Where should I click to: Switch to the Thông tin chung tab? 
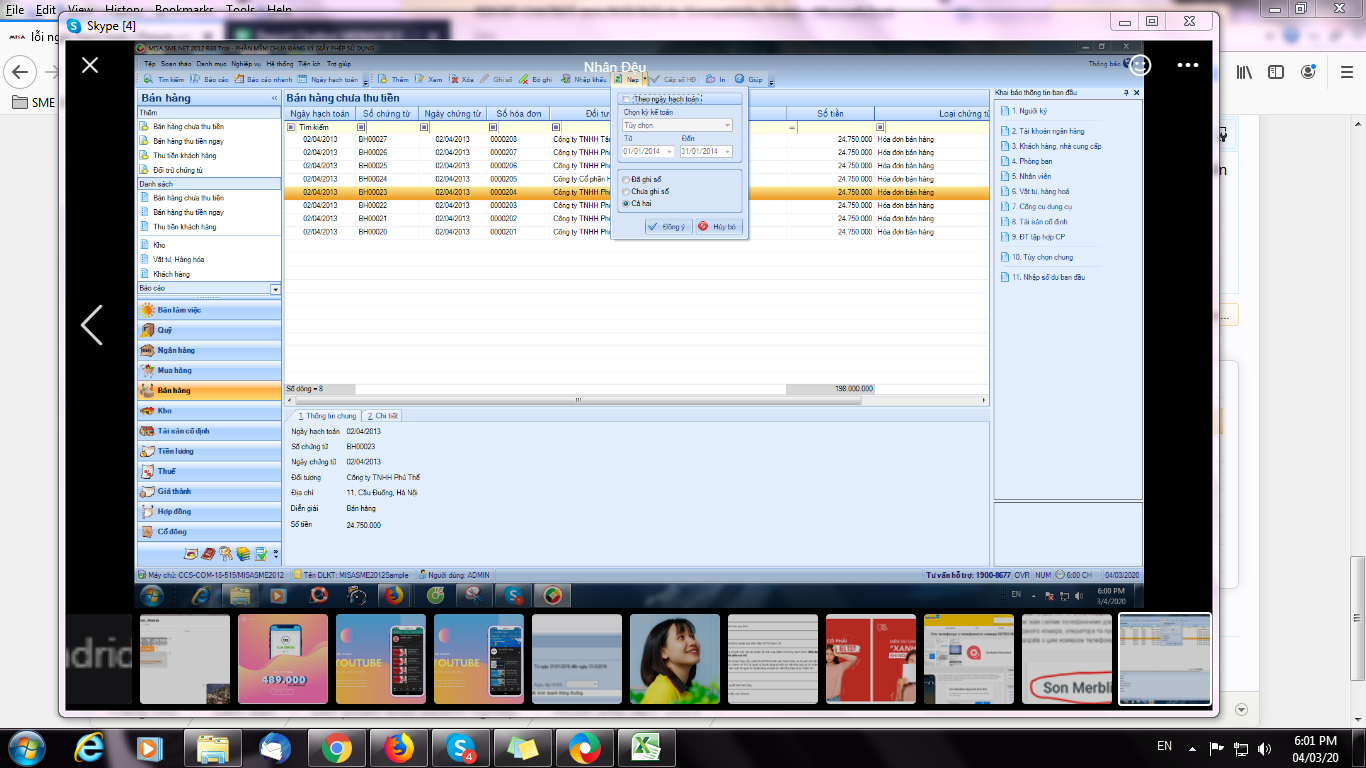tap(326, 415)
